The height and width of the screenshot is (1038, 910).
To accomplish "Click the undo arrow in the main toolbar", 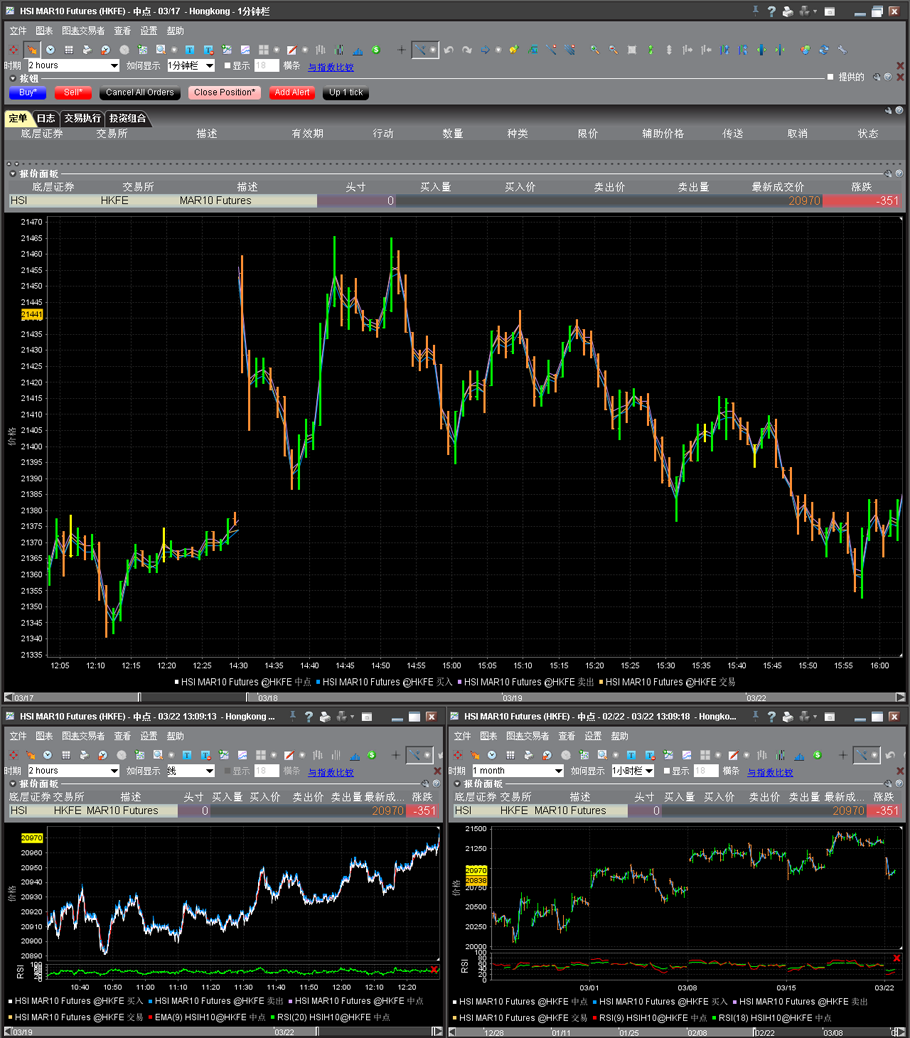I will (x=449, y=50).
